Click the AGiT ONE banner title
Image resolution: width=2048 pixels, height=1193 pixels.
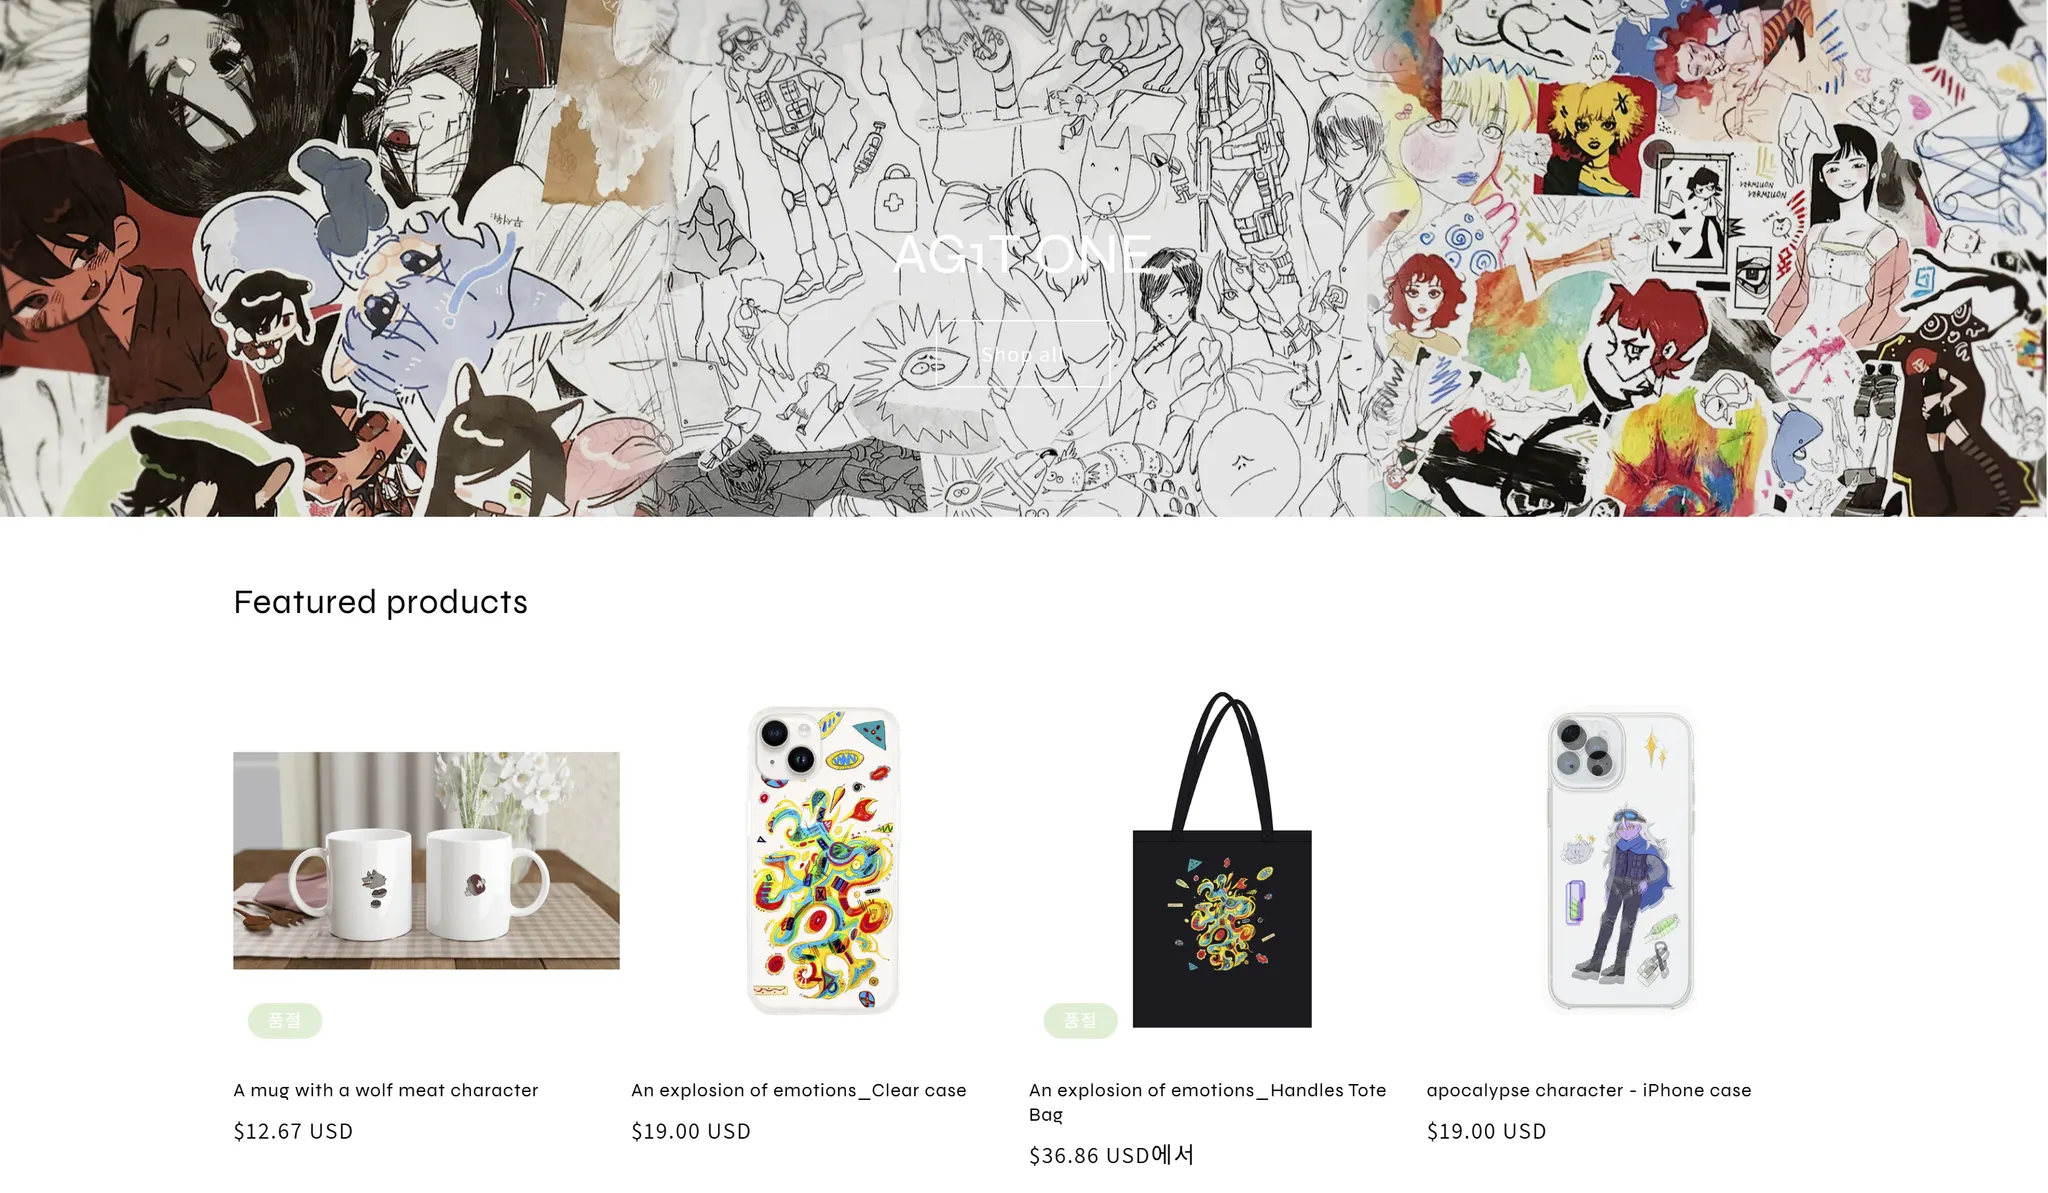pos(1022,254)
